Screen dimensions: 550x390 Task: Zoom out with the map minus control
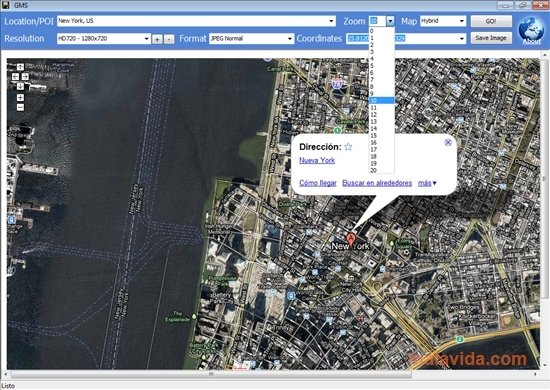coord(20,107)
